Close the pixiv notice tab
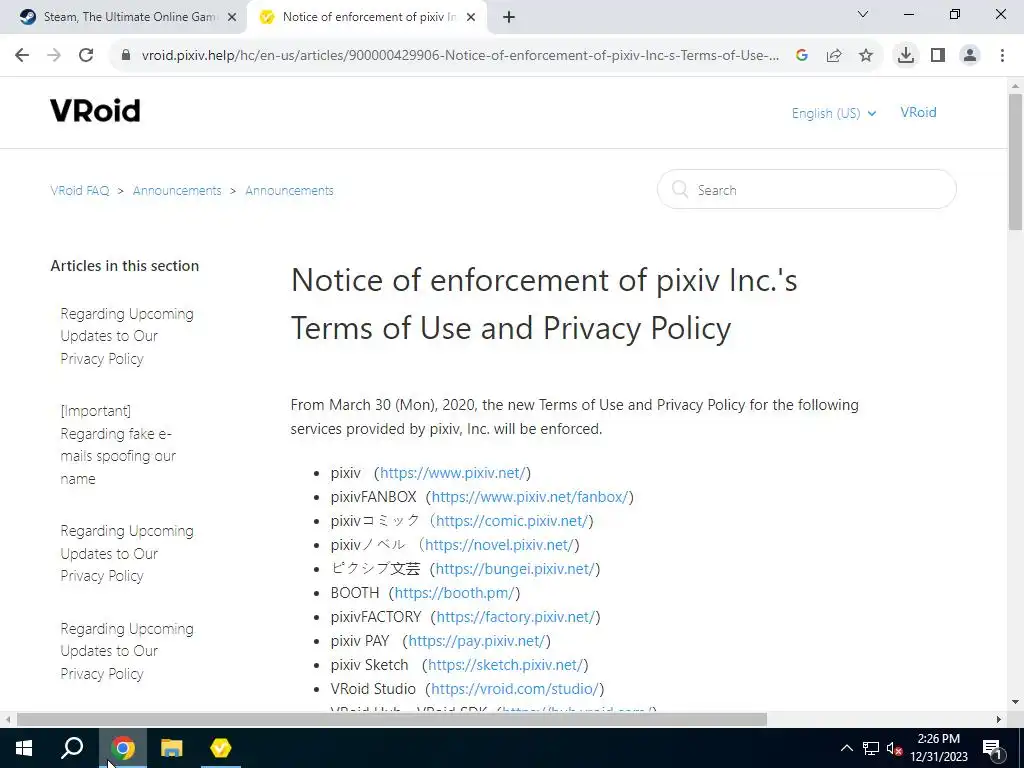This screenshot has height=768, width=1024. [x=471, y=18]
